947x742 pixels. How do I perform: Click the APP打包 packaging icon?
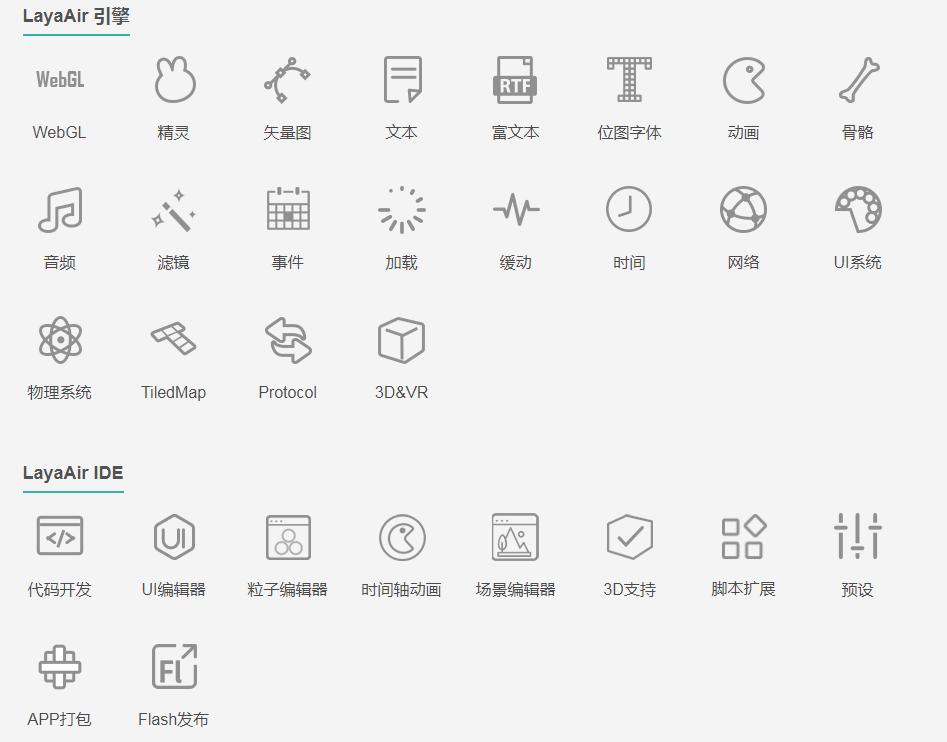pos(60,667)
